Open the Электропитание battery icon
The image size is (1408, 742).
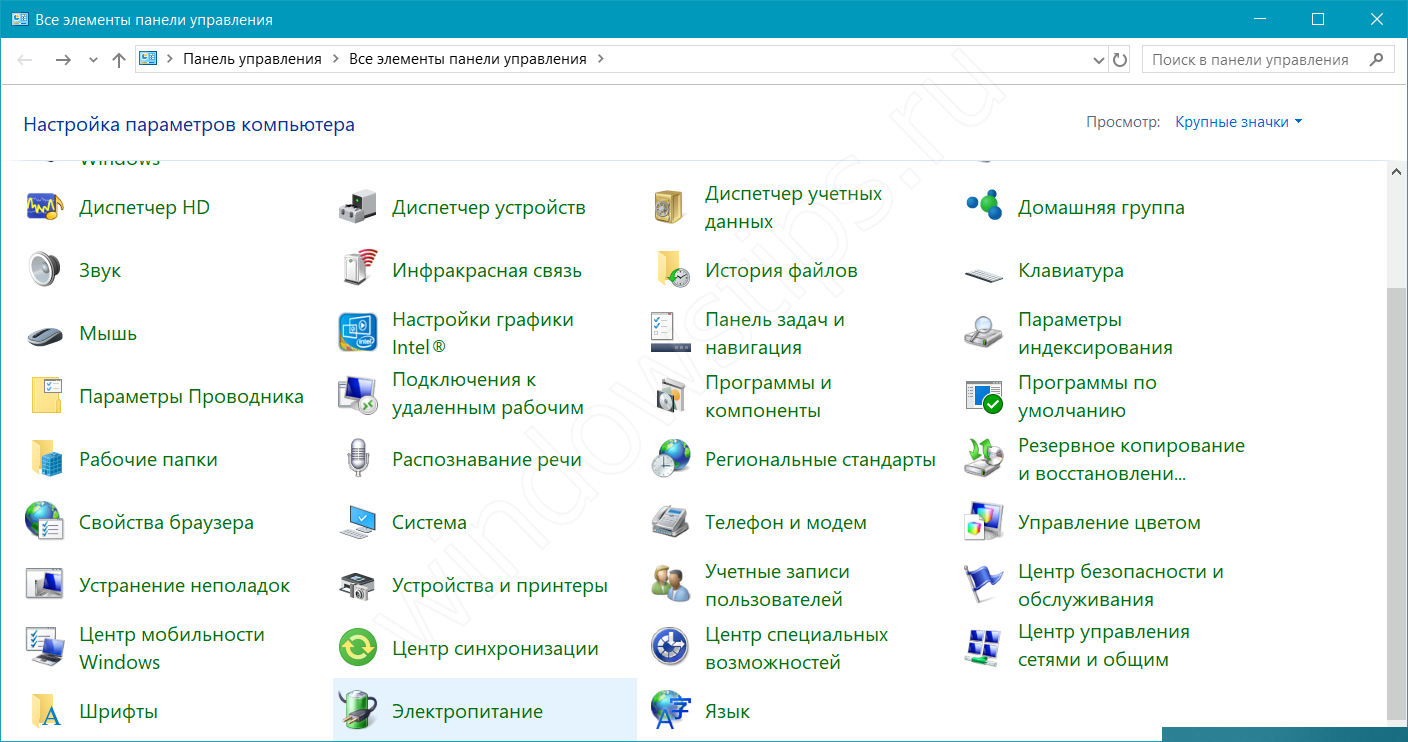[x=358, y=711]
